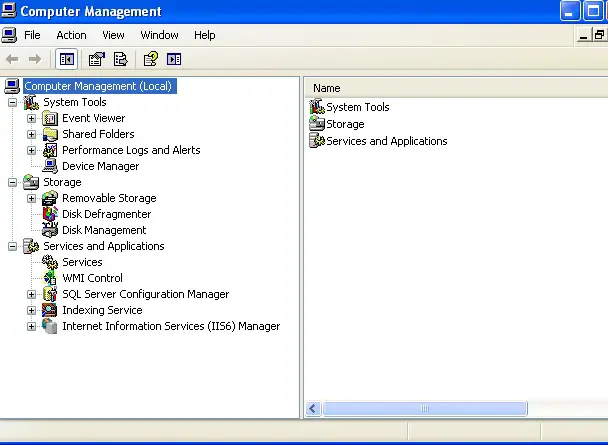Click the System Tools tree icon
This screenshot has width=608, height=445.
[x=31, y=102]
